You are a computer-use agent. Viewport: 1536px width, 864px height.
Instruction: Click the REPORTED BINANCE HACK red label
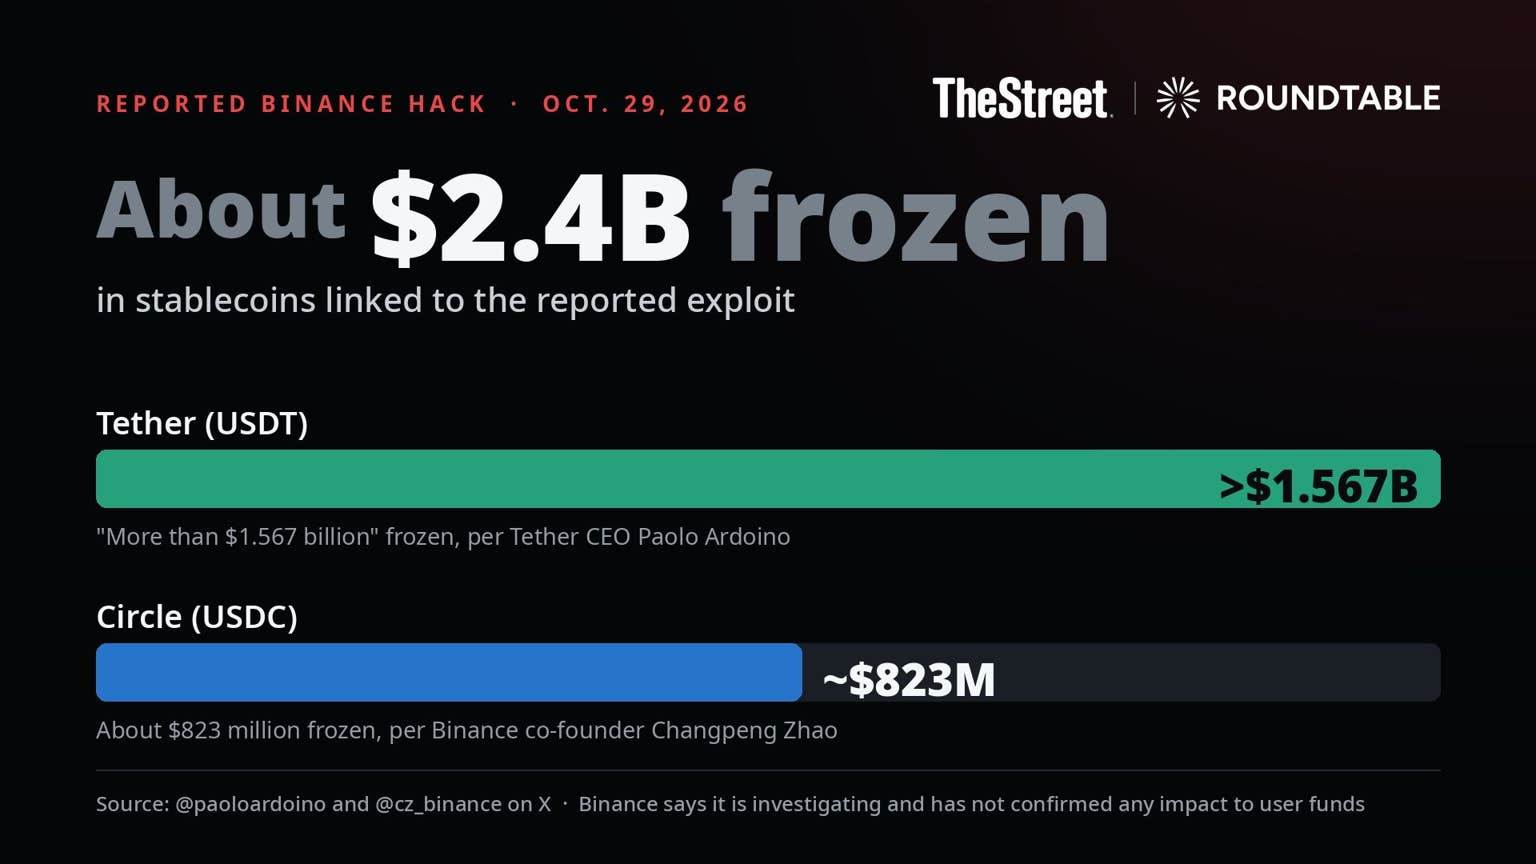pyautogui.click(x=291, y=104)
